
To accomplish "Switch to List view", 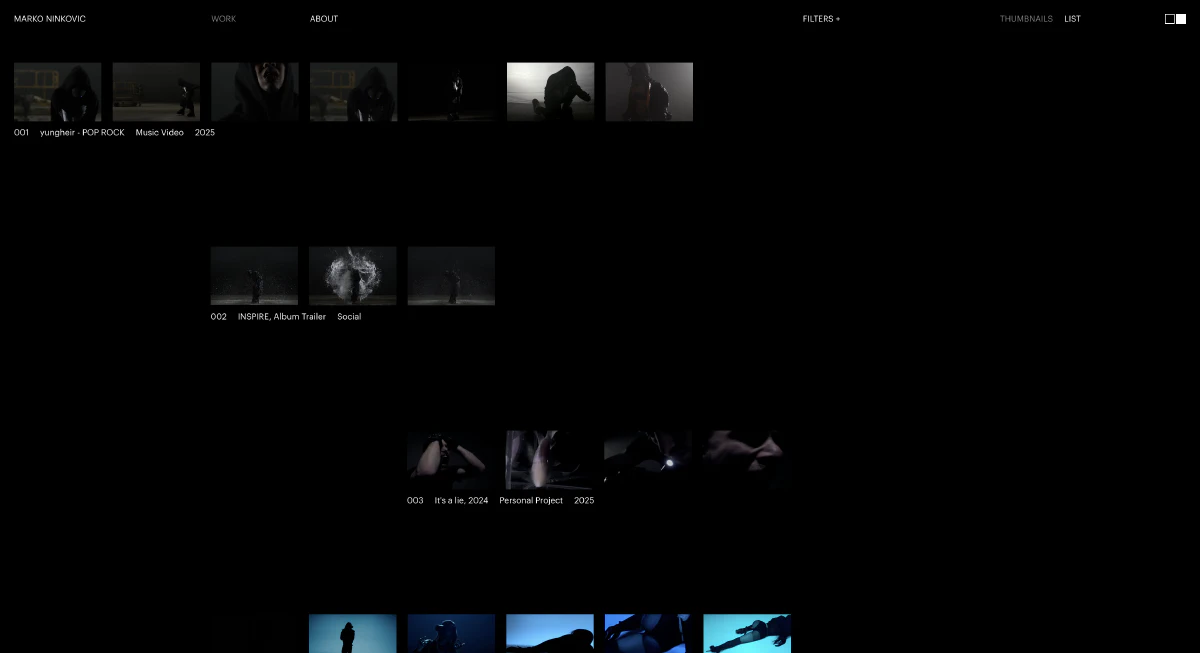I will tap(1072, 19).
